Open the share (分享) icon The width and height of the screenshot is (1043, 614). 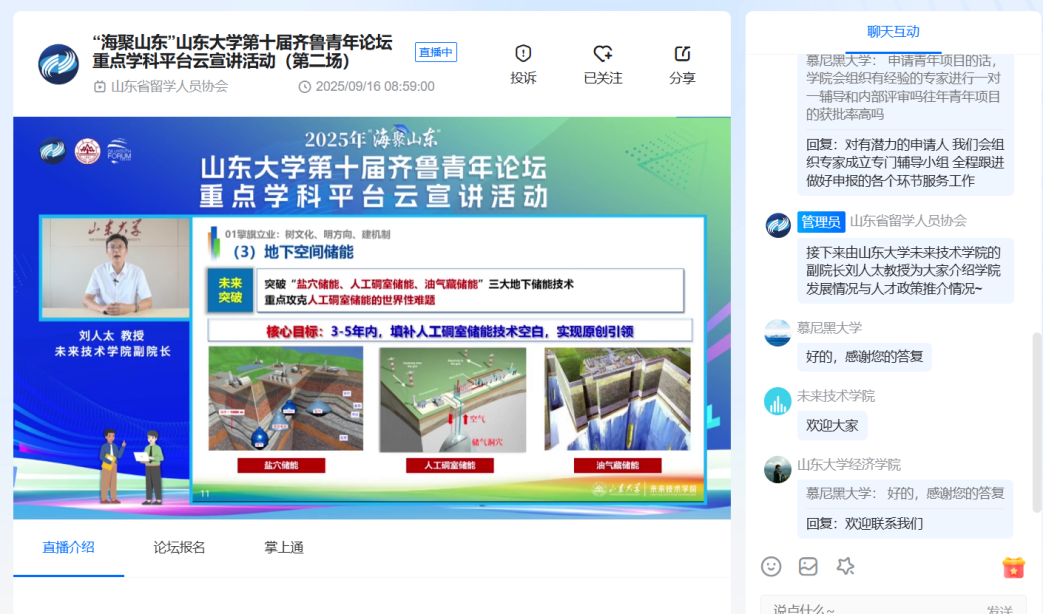pyautogui.click(x=682, y=53)
